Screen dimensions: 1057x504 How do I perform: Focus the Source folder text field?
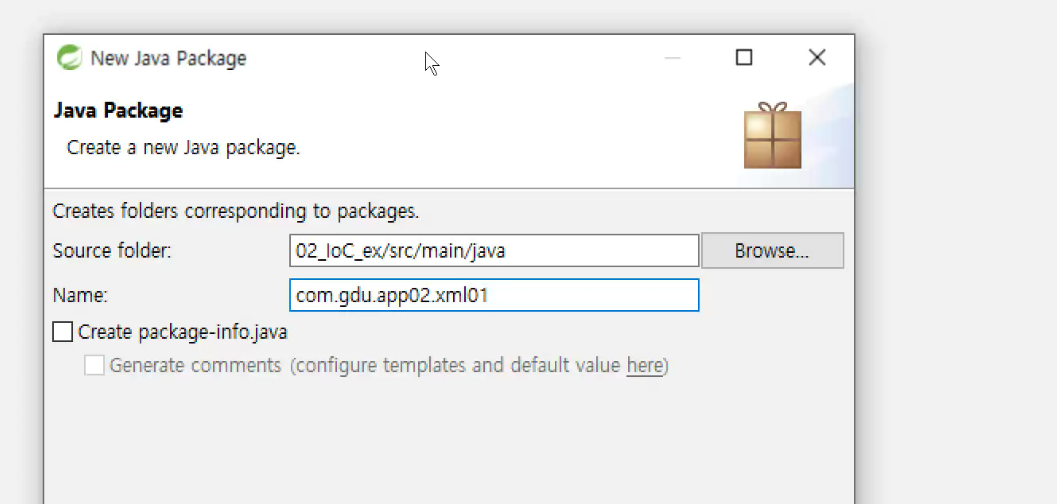[494, 251]
